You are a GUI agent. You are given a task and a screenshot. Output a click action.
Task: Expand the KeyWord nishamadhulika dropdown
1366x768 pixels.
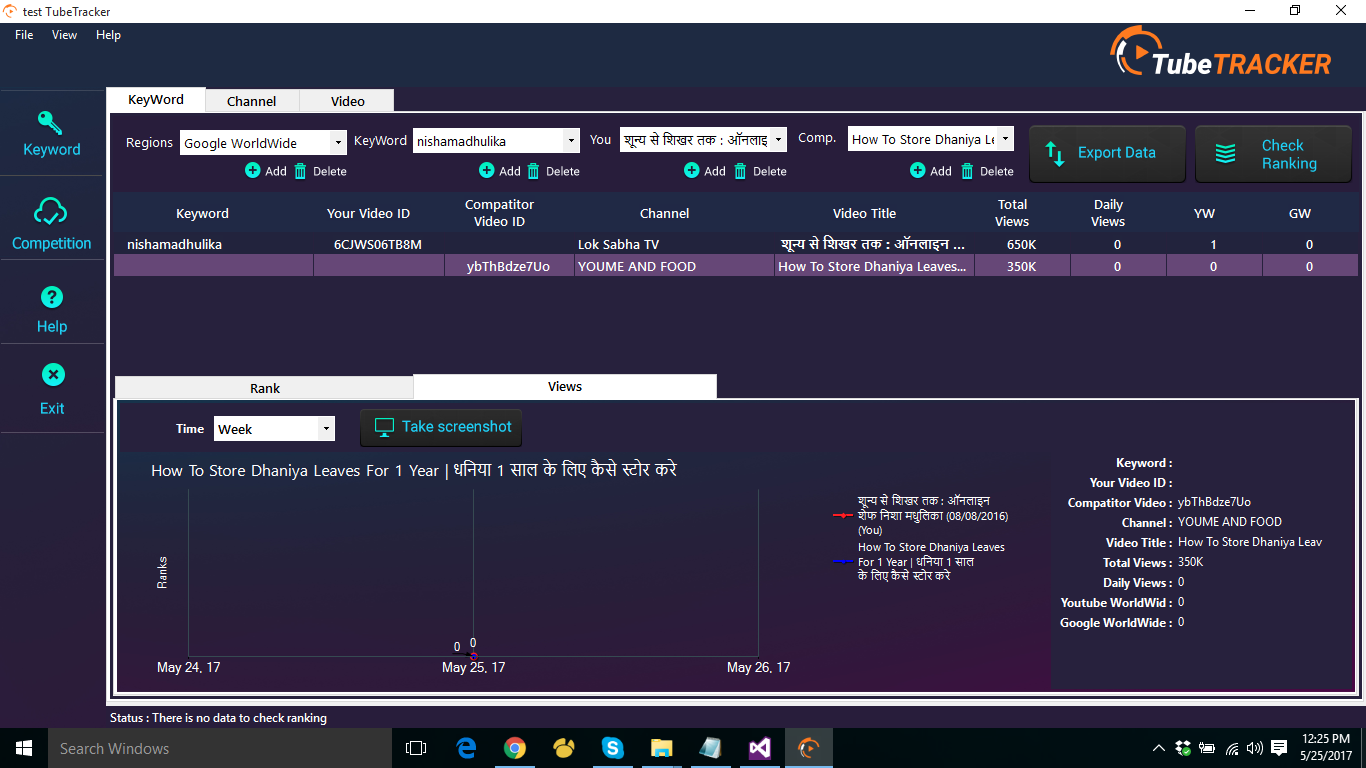point(571,141)
